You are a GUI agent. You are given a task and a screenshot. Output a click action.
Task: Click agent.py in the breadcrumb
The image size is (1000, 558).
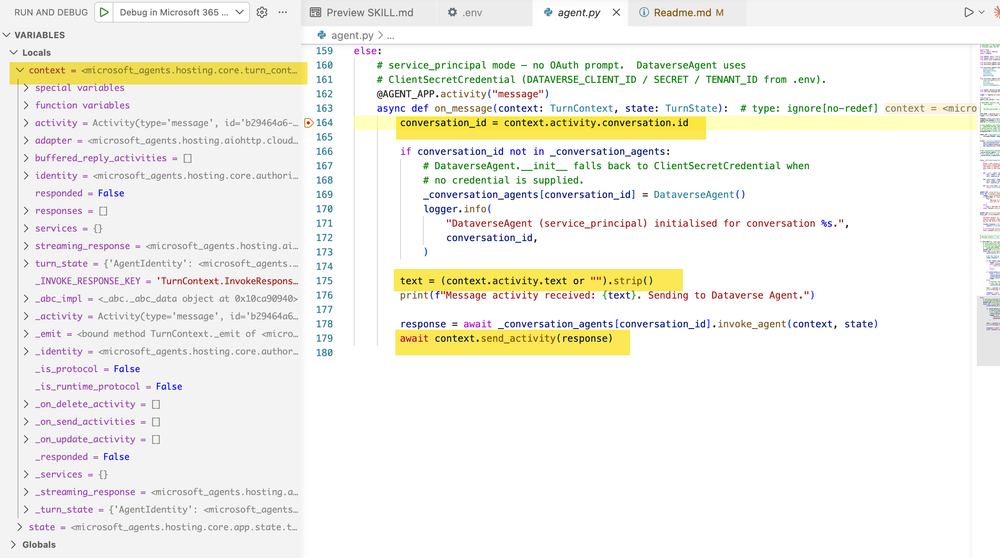coord(352,35)
